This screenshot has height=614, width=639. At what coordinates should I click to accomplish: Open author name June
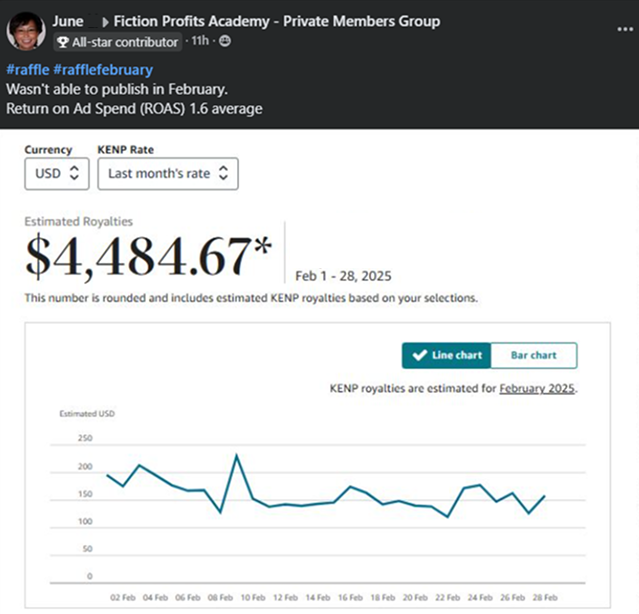coord(68,21)
